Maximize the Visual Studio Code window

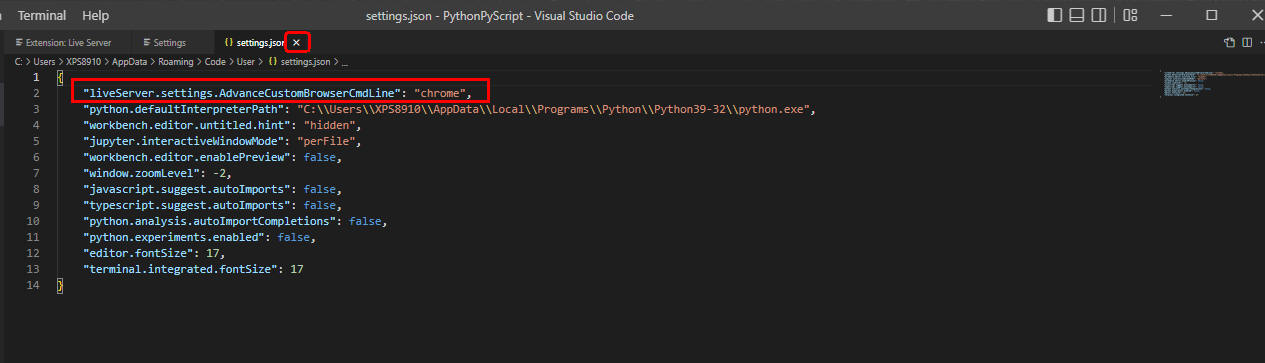click(1212, 15)
